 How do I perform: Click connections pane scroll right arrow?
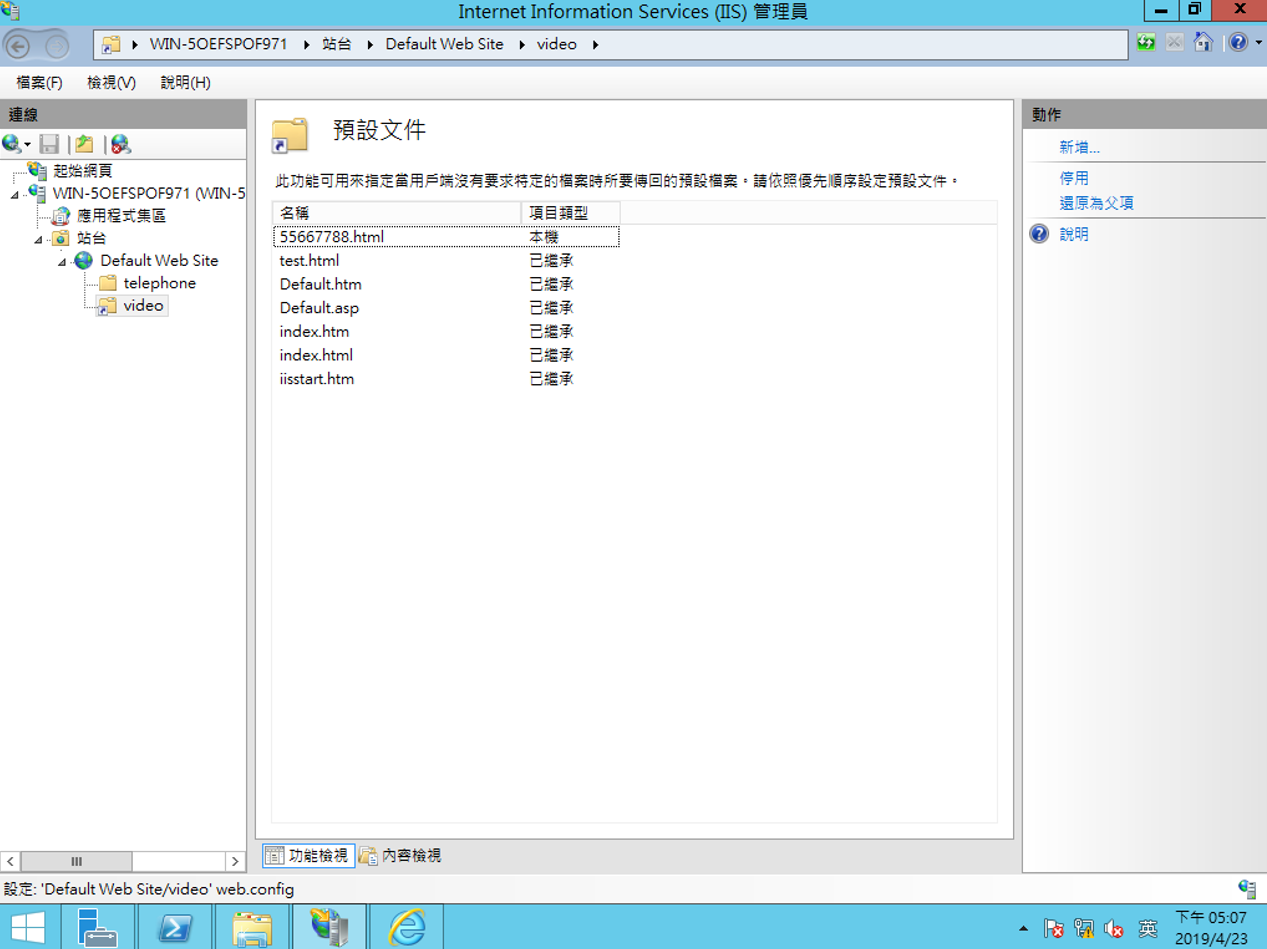pos(235,861)
